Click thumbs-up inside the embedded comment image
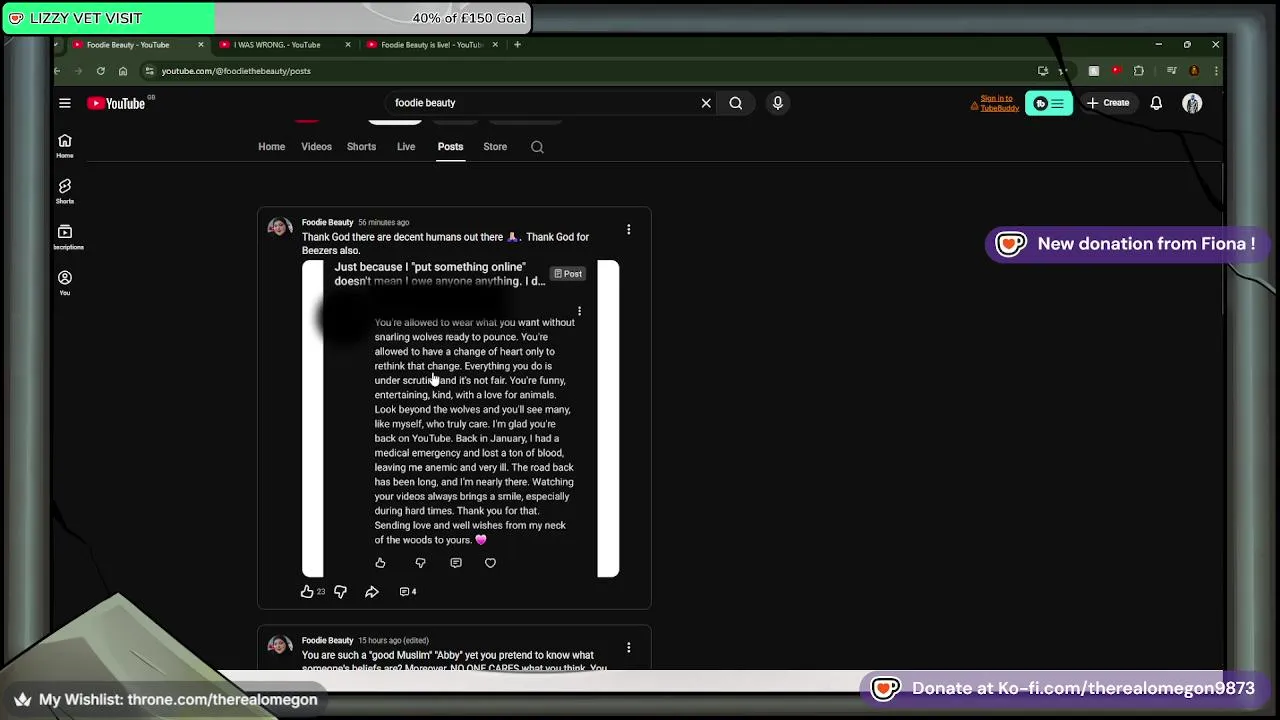 pyautogui.click(x=380, y=563)
